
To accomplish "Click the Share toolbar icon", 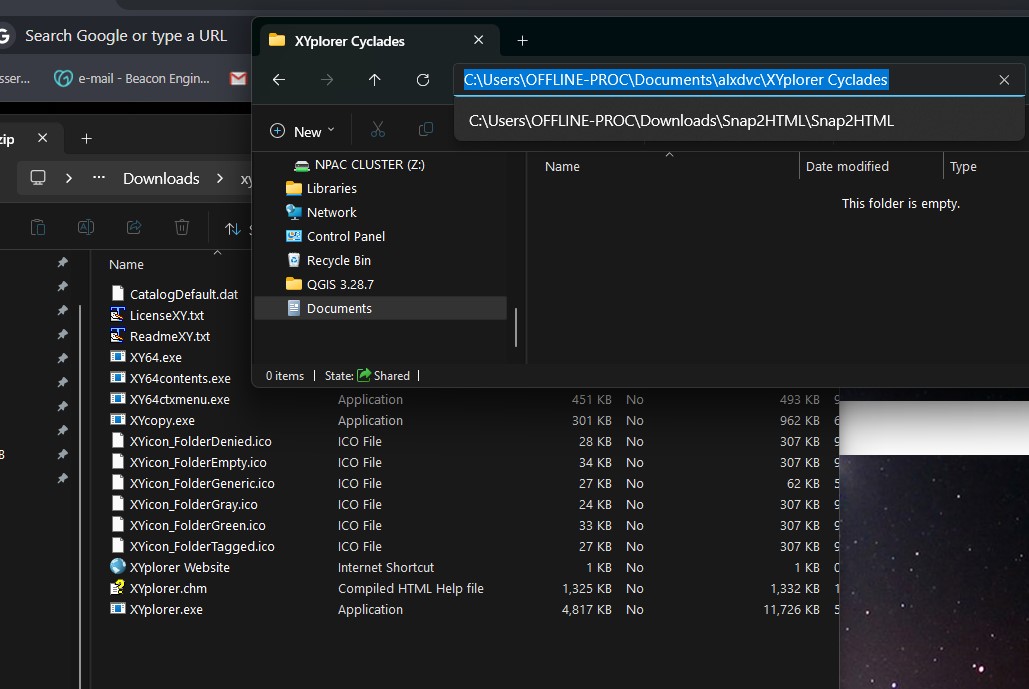I will [x=134, y=228].
